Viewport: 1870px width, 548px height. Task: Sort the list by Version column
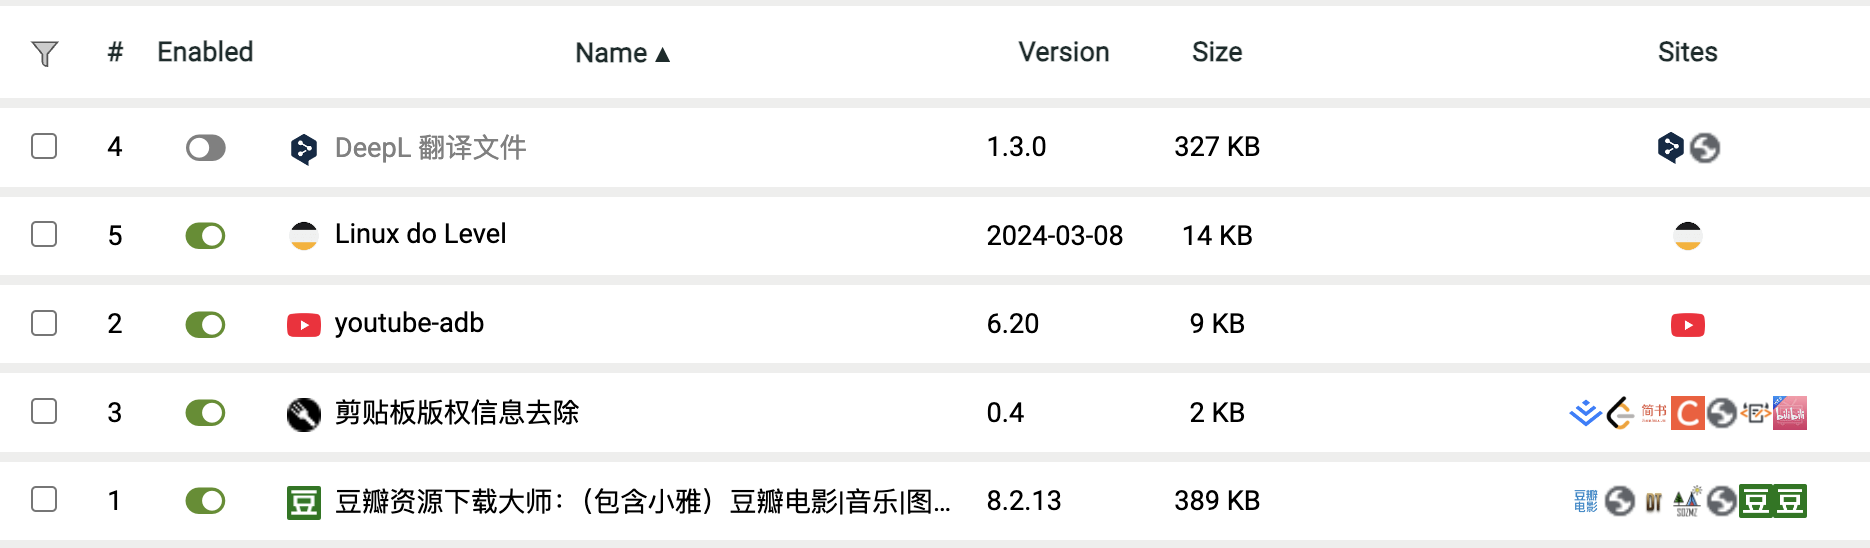(1063, 52)
